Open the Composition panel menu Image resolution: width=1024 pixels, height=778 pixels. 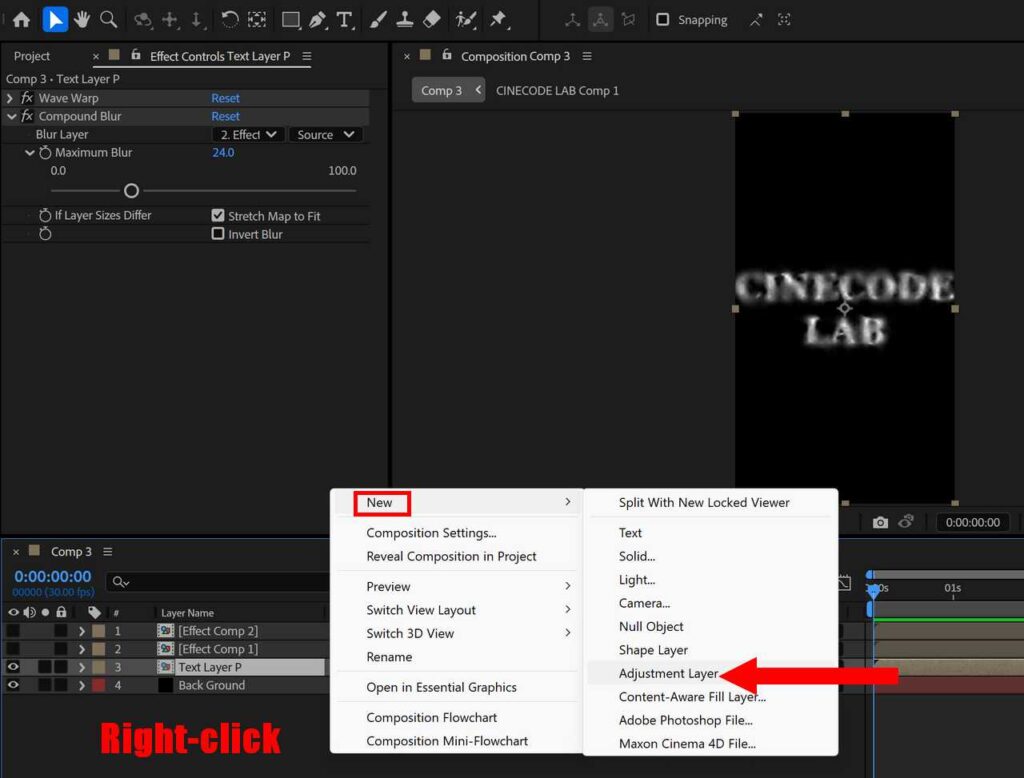(x=587, y=56)
